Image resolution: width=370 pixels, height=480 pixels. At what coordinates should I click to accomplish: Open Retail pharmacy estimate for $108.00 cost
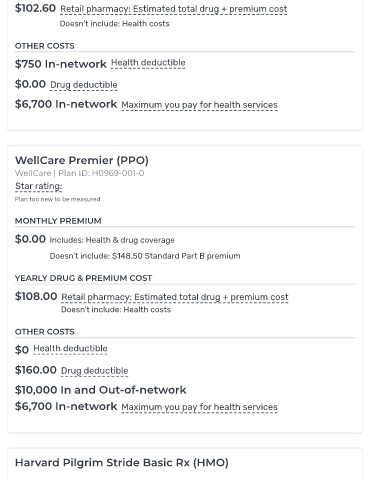point(175,297)
